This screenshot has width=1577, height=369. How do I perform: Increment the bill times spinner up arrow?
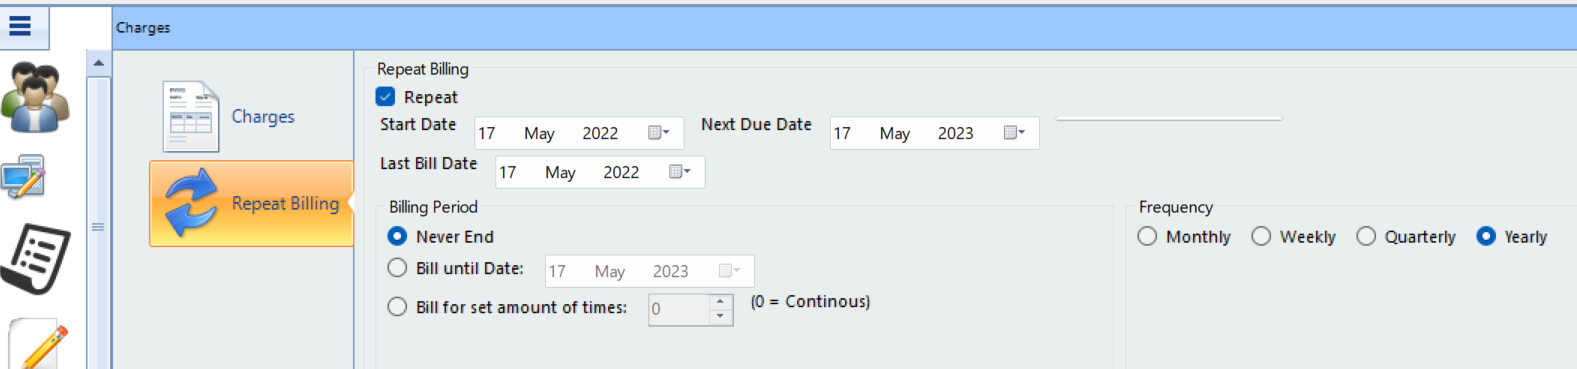(720, 301)
